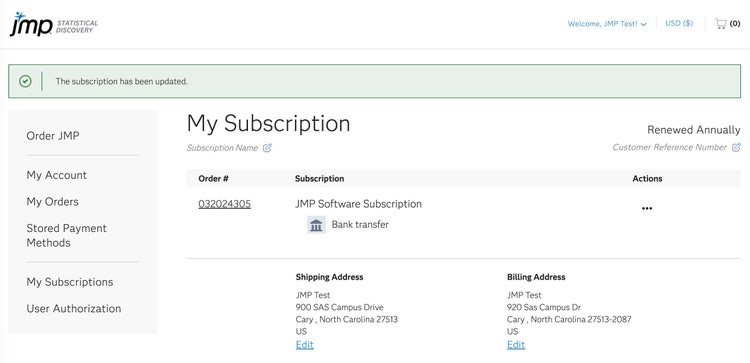
Task: Edit the Shipping Address
Action: [x=305, y=345]
